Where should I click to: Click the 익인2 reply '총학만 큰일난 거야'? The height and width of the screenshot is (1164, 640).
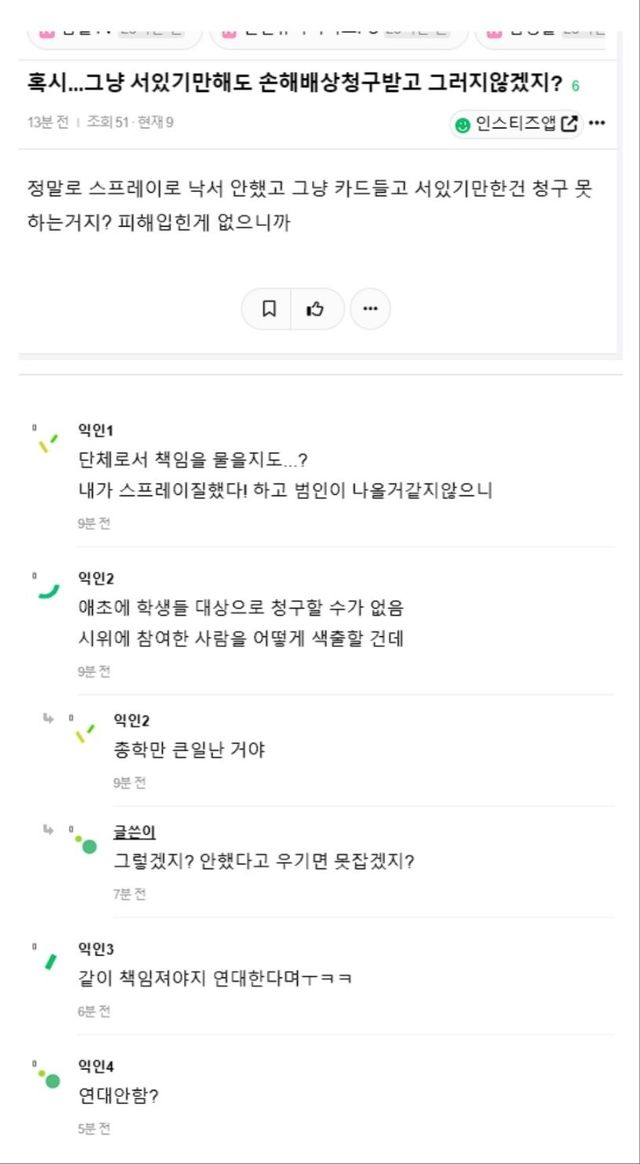click(189, 749)
